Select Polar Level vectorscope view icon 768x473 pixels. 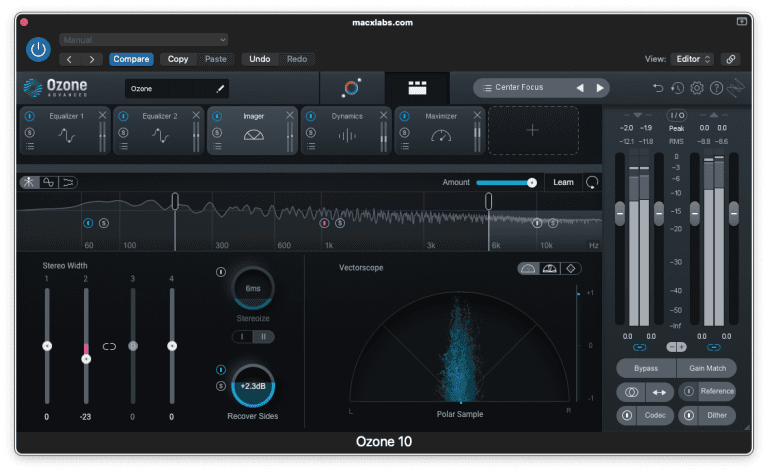(550, 268)
